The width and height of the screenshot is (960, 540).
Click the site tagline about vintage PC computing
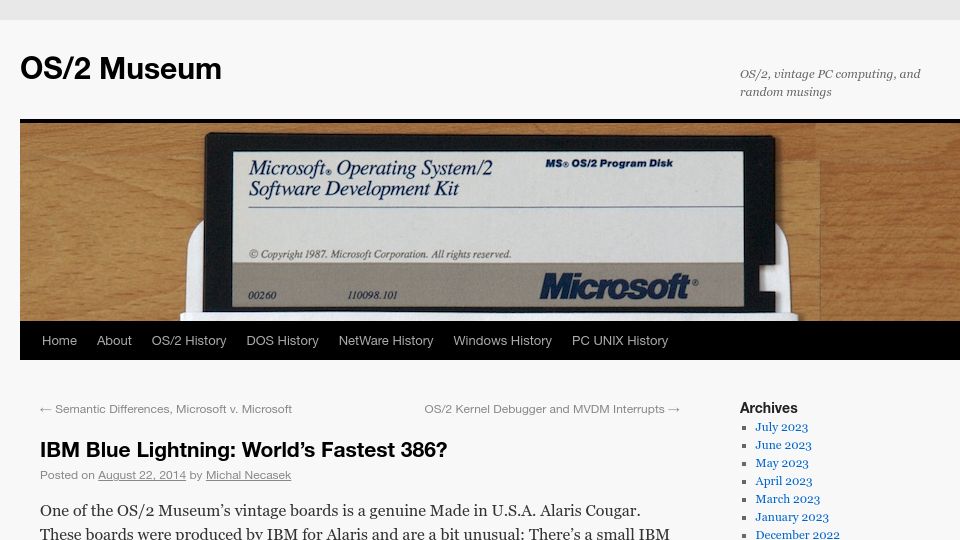pos(830,83)
